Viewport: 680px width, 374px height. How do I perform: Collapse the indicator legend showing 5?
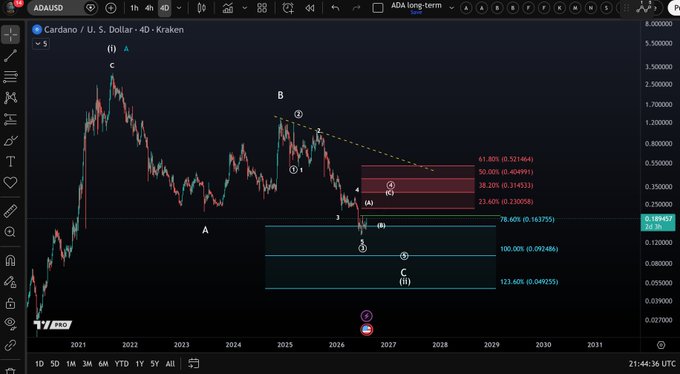pos(41,44)
